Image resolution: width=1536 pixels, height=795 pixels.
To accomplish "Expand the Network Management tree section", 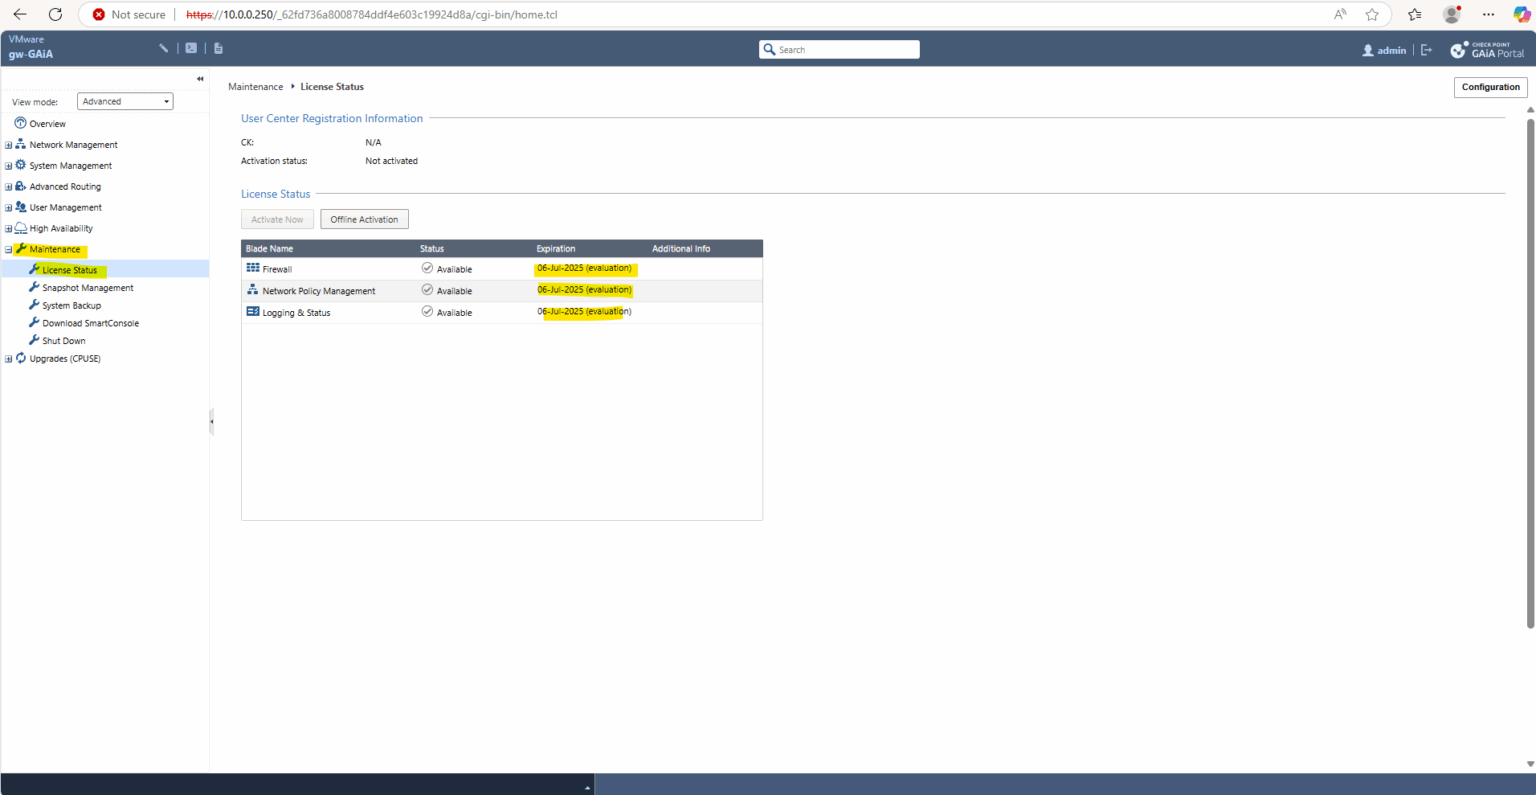I will tap(8, 144).
